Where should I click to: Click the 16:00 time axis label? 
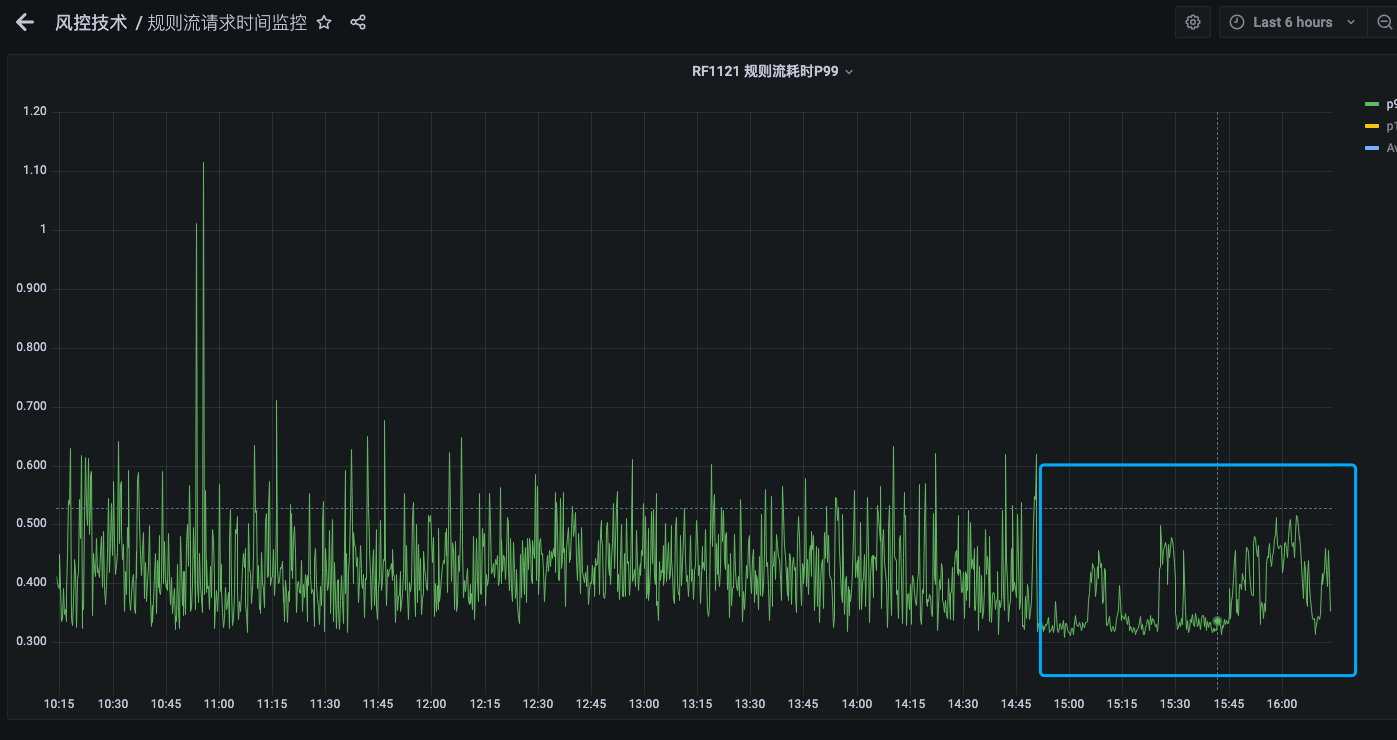1282,704
